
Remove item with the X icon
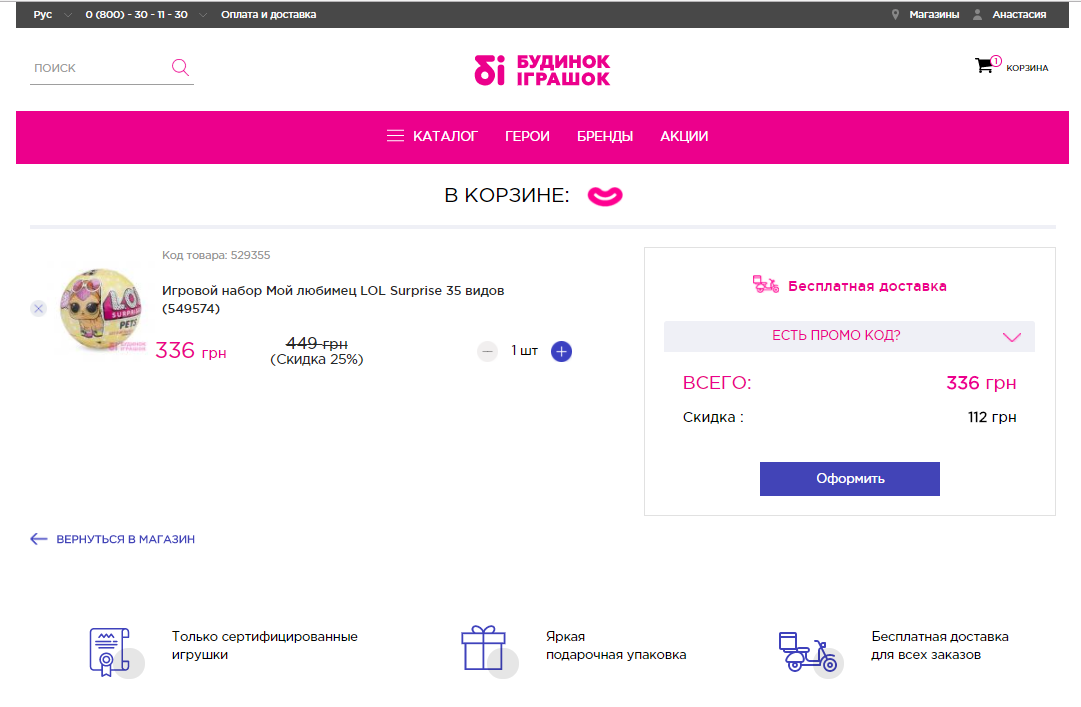[39, 309]
